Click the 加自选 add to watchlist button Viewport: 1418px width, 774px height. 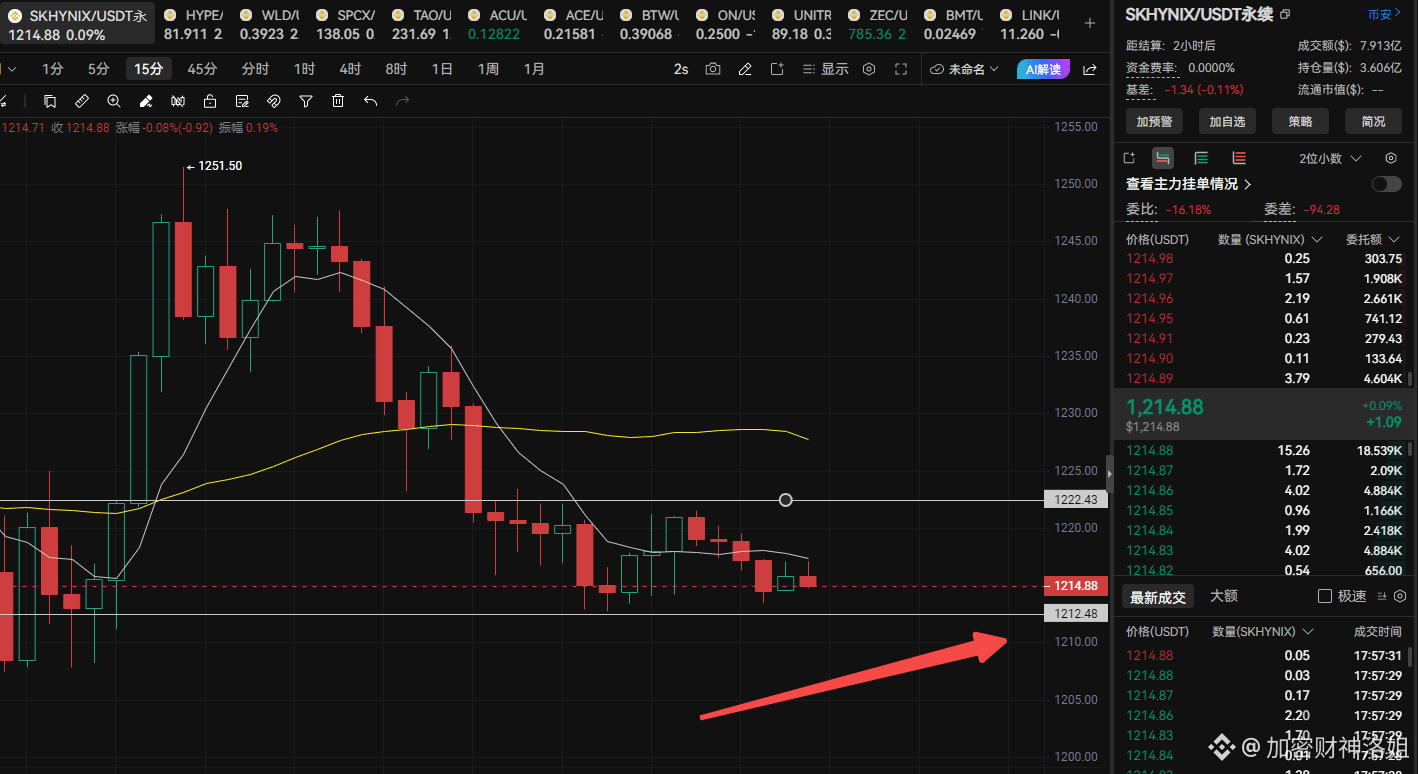(x=1227, y=121)
